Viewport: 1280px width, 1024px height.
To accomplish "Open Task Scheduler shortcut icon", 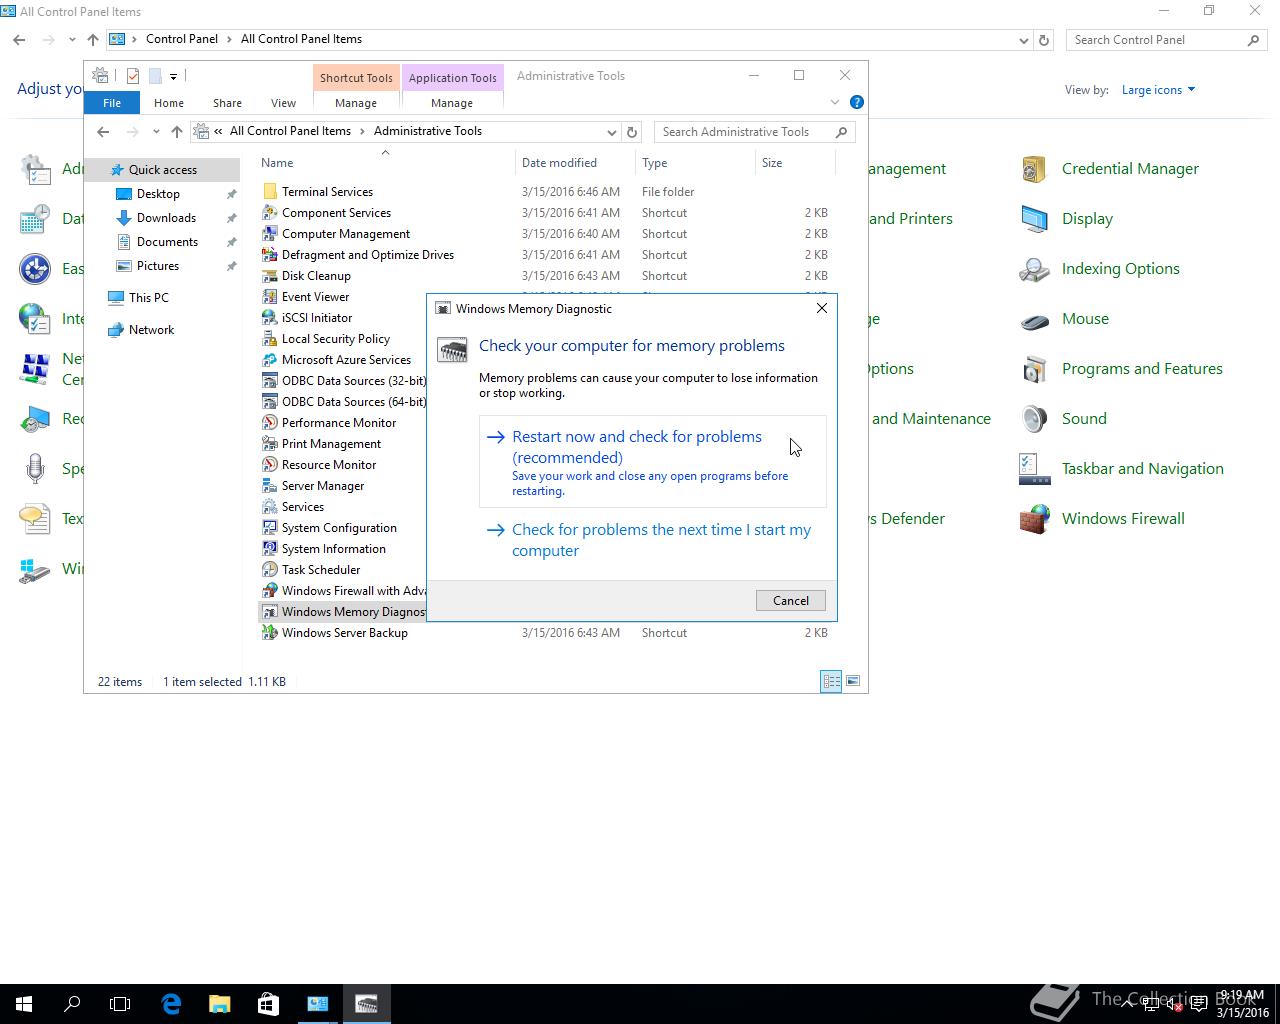I will [x=269, y=570].
